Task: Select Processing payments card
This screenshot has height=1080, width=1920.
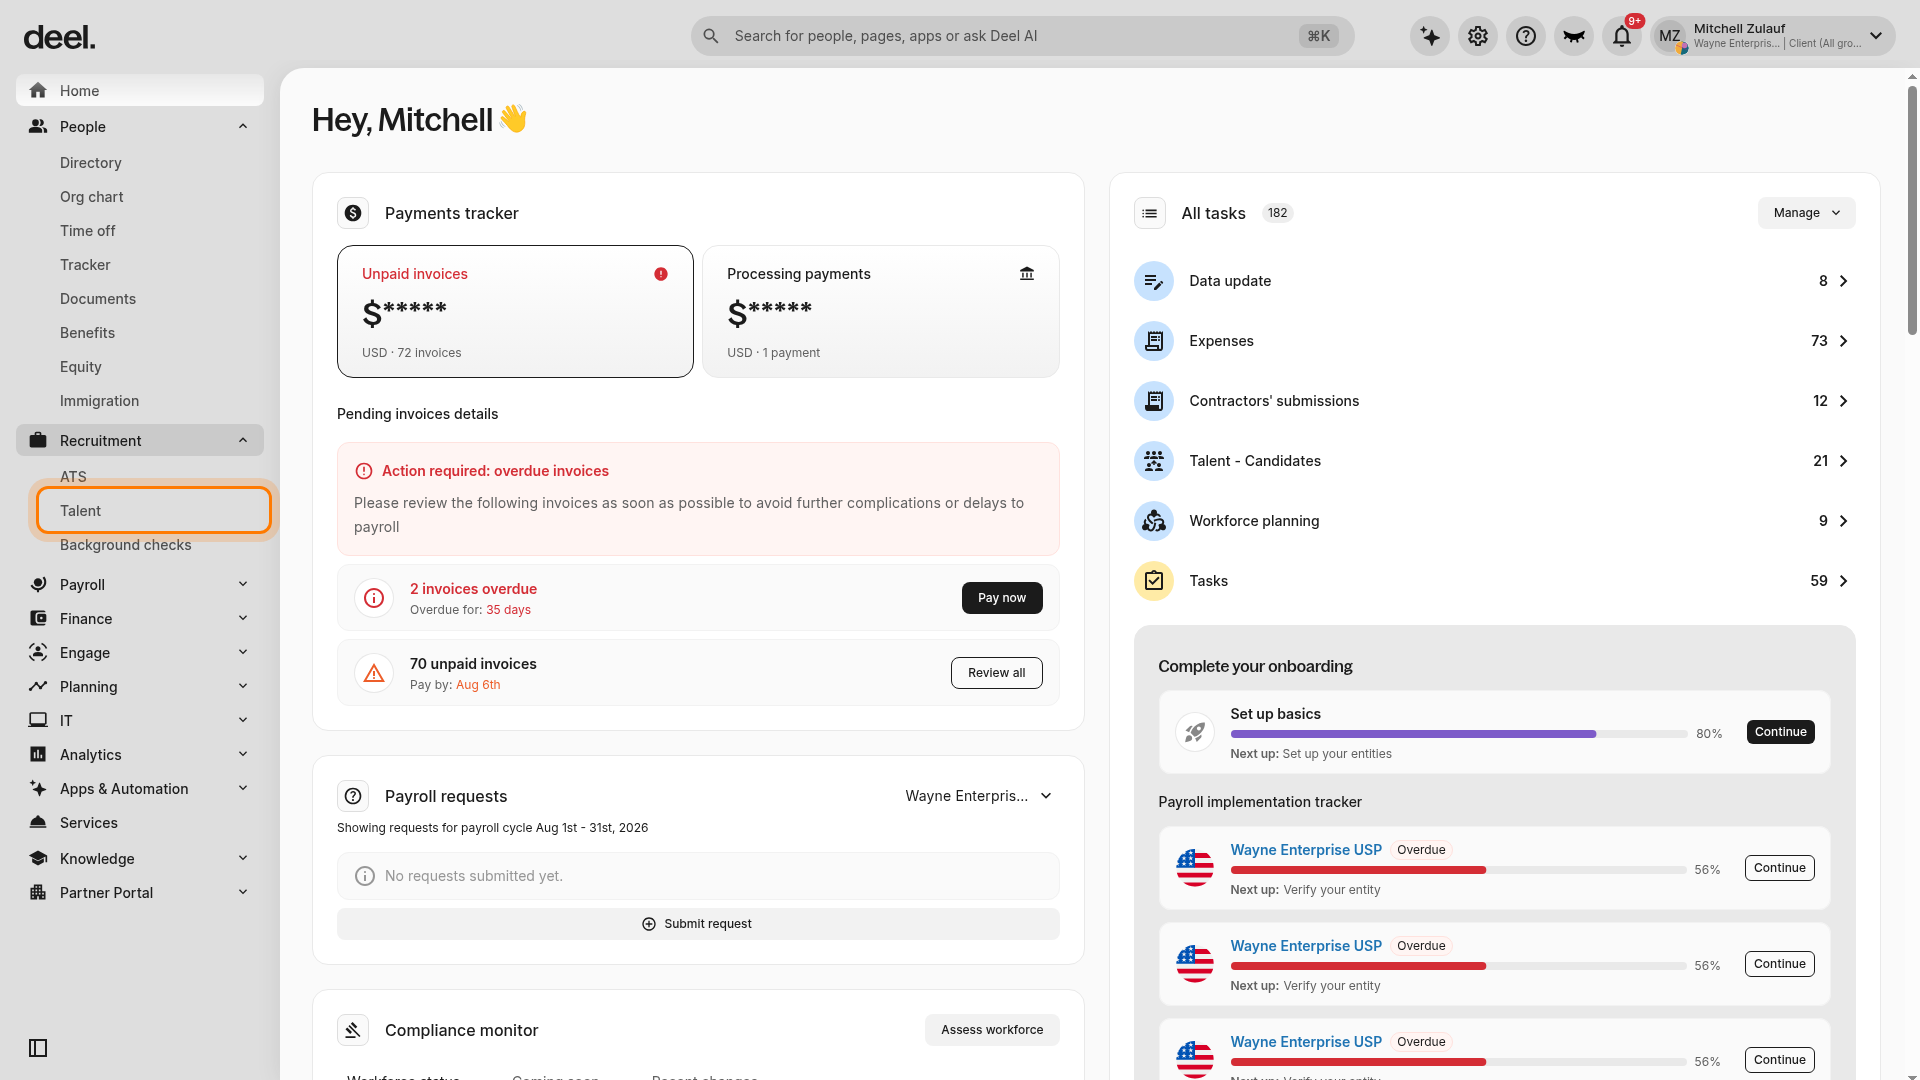Action: pyautogui.click(x=881, y=311)
